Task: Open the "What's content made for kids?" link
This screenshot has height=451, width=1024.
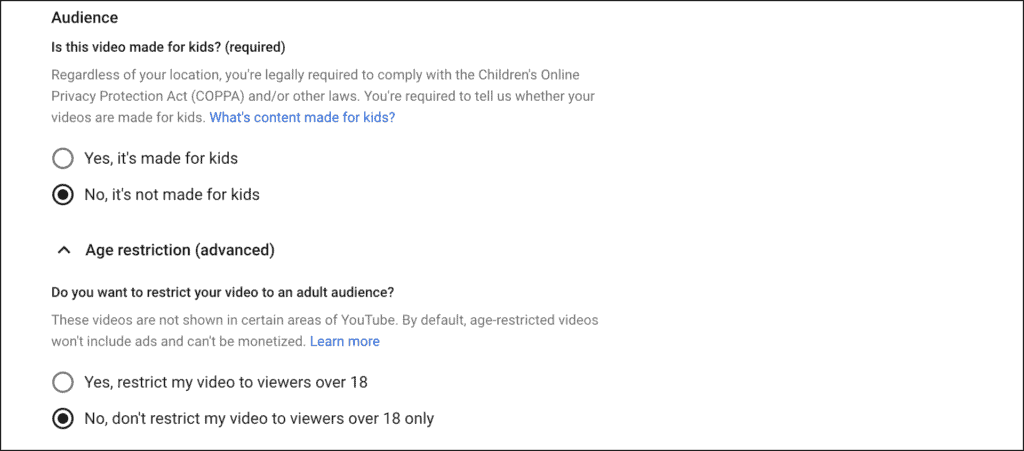Action: [x=302, y=117]
